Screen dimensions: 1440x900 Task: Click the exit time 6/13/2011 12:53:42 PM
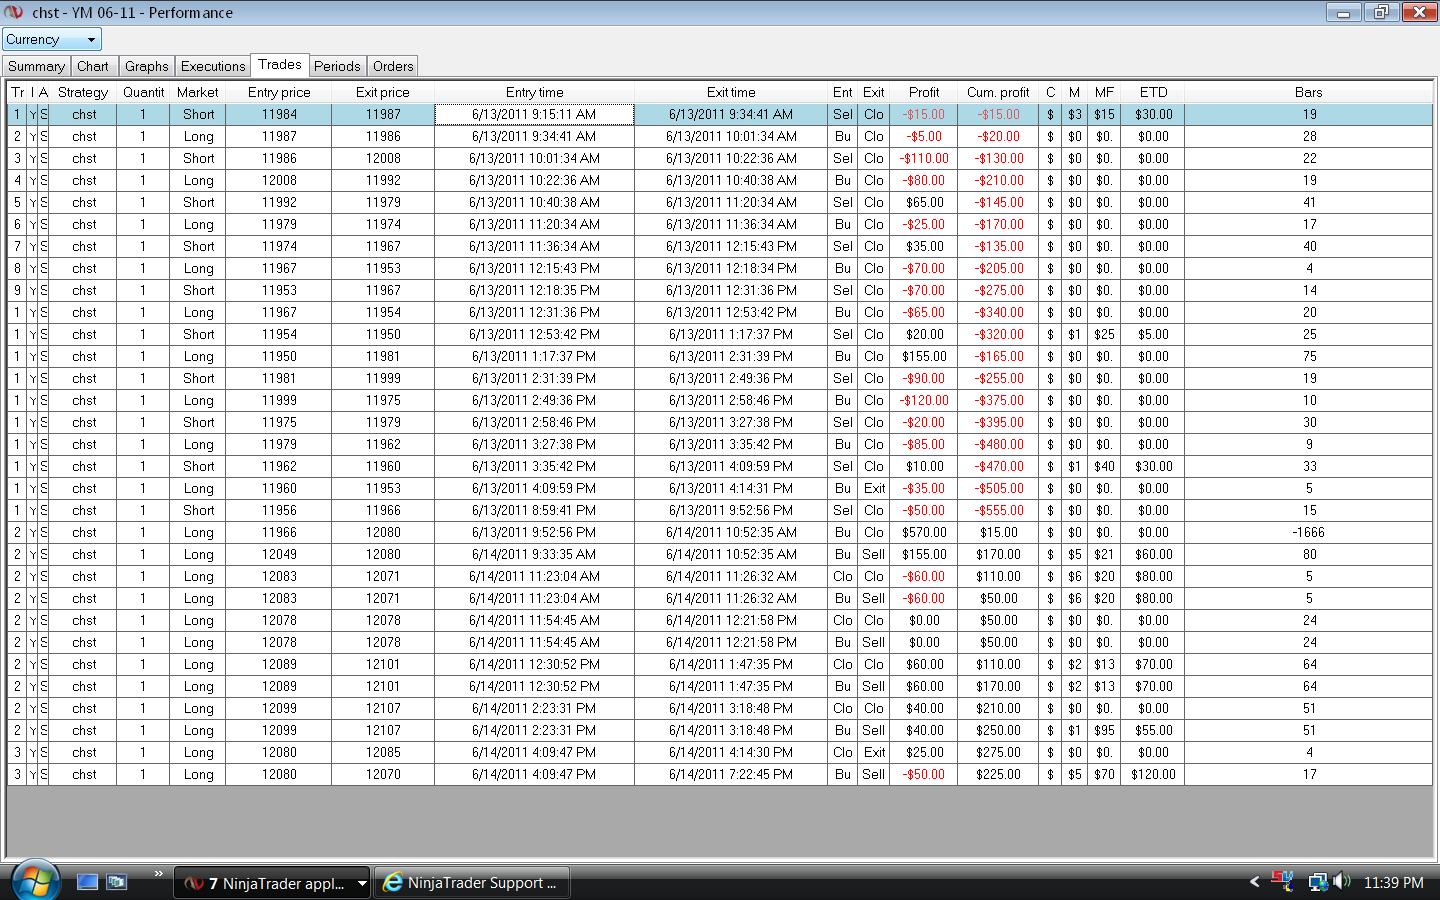(731, 312)
